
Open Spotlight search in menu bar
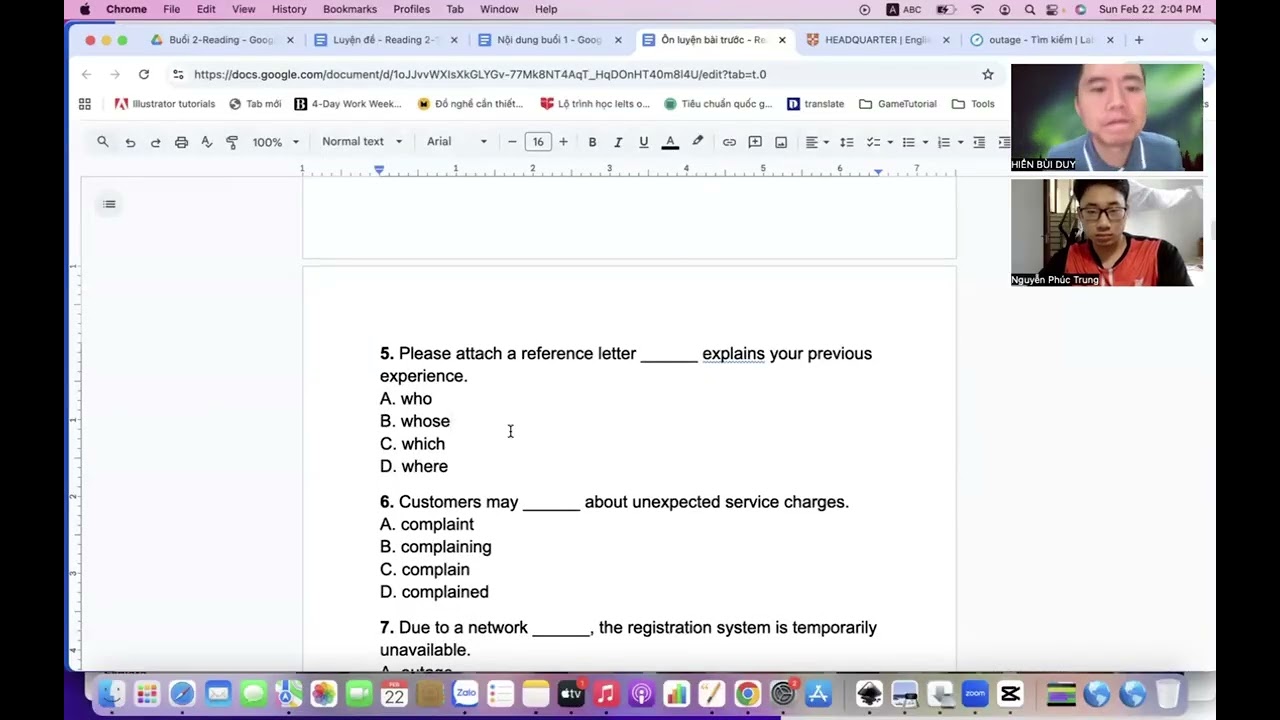pos(1030,9)
